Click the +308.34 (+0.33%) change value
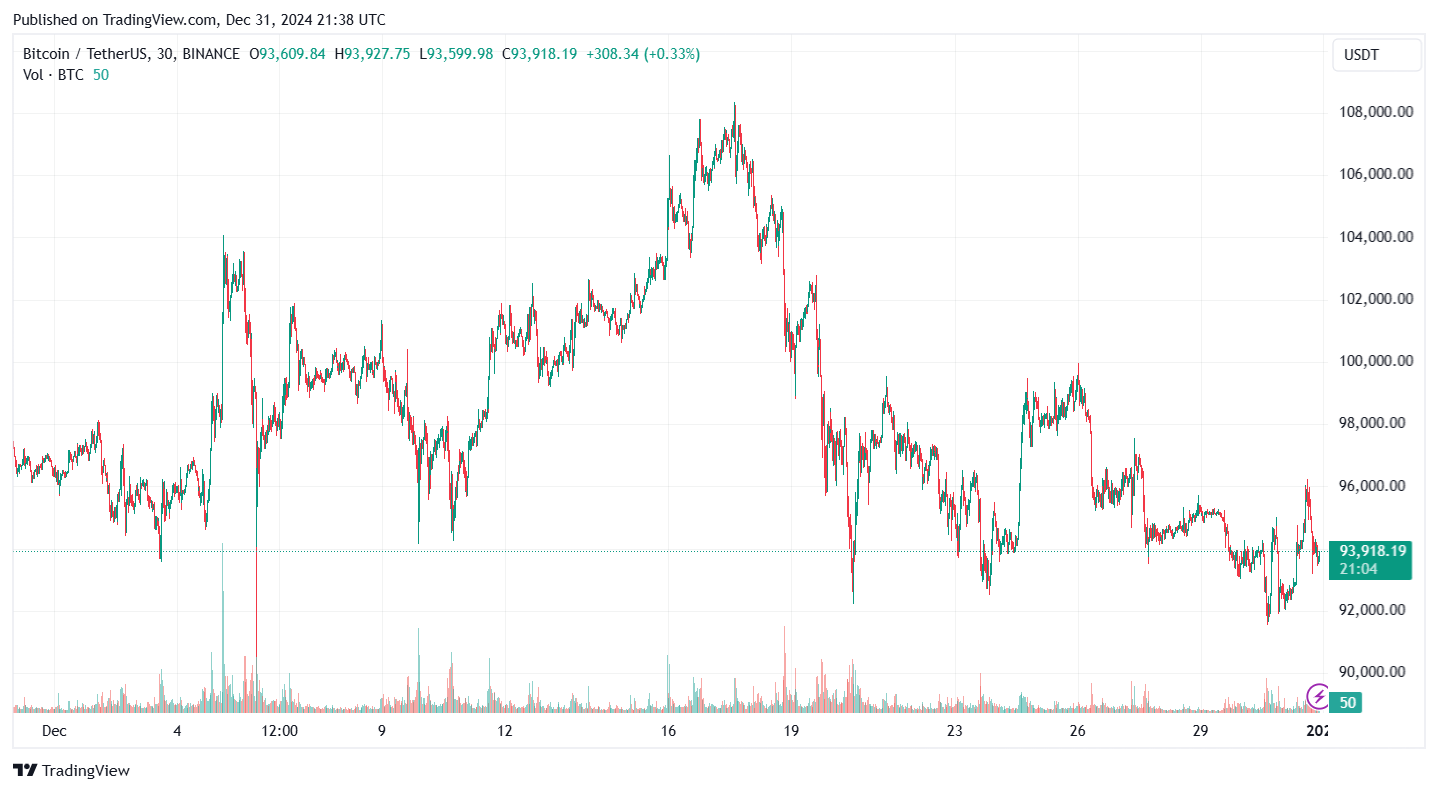Image resolution: width=1438 pixels, height=792 pixels. pyautogui.click(x=643, y=54)
